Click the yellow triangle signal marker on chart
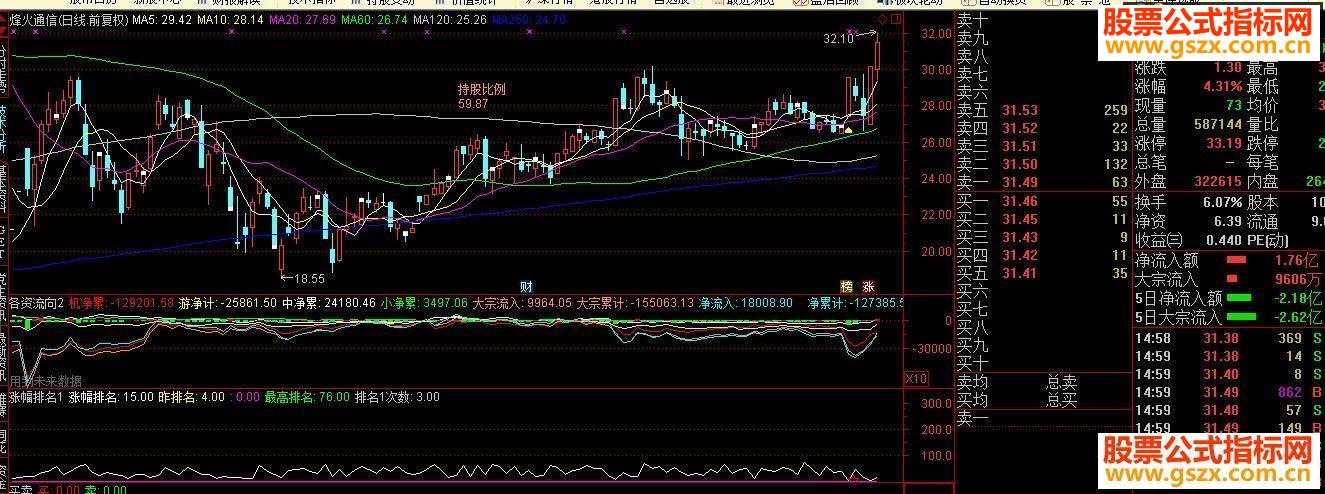Viewport: 1325px width, 494px height. click(848, 129)
